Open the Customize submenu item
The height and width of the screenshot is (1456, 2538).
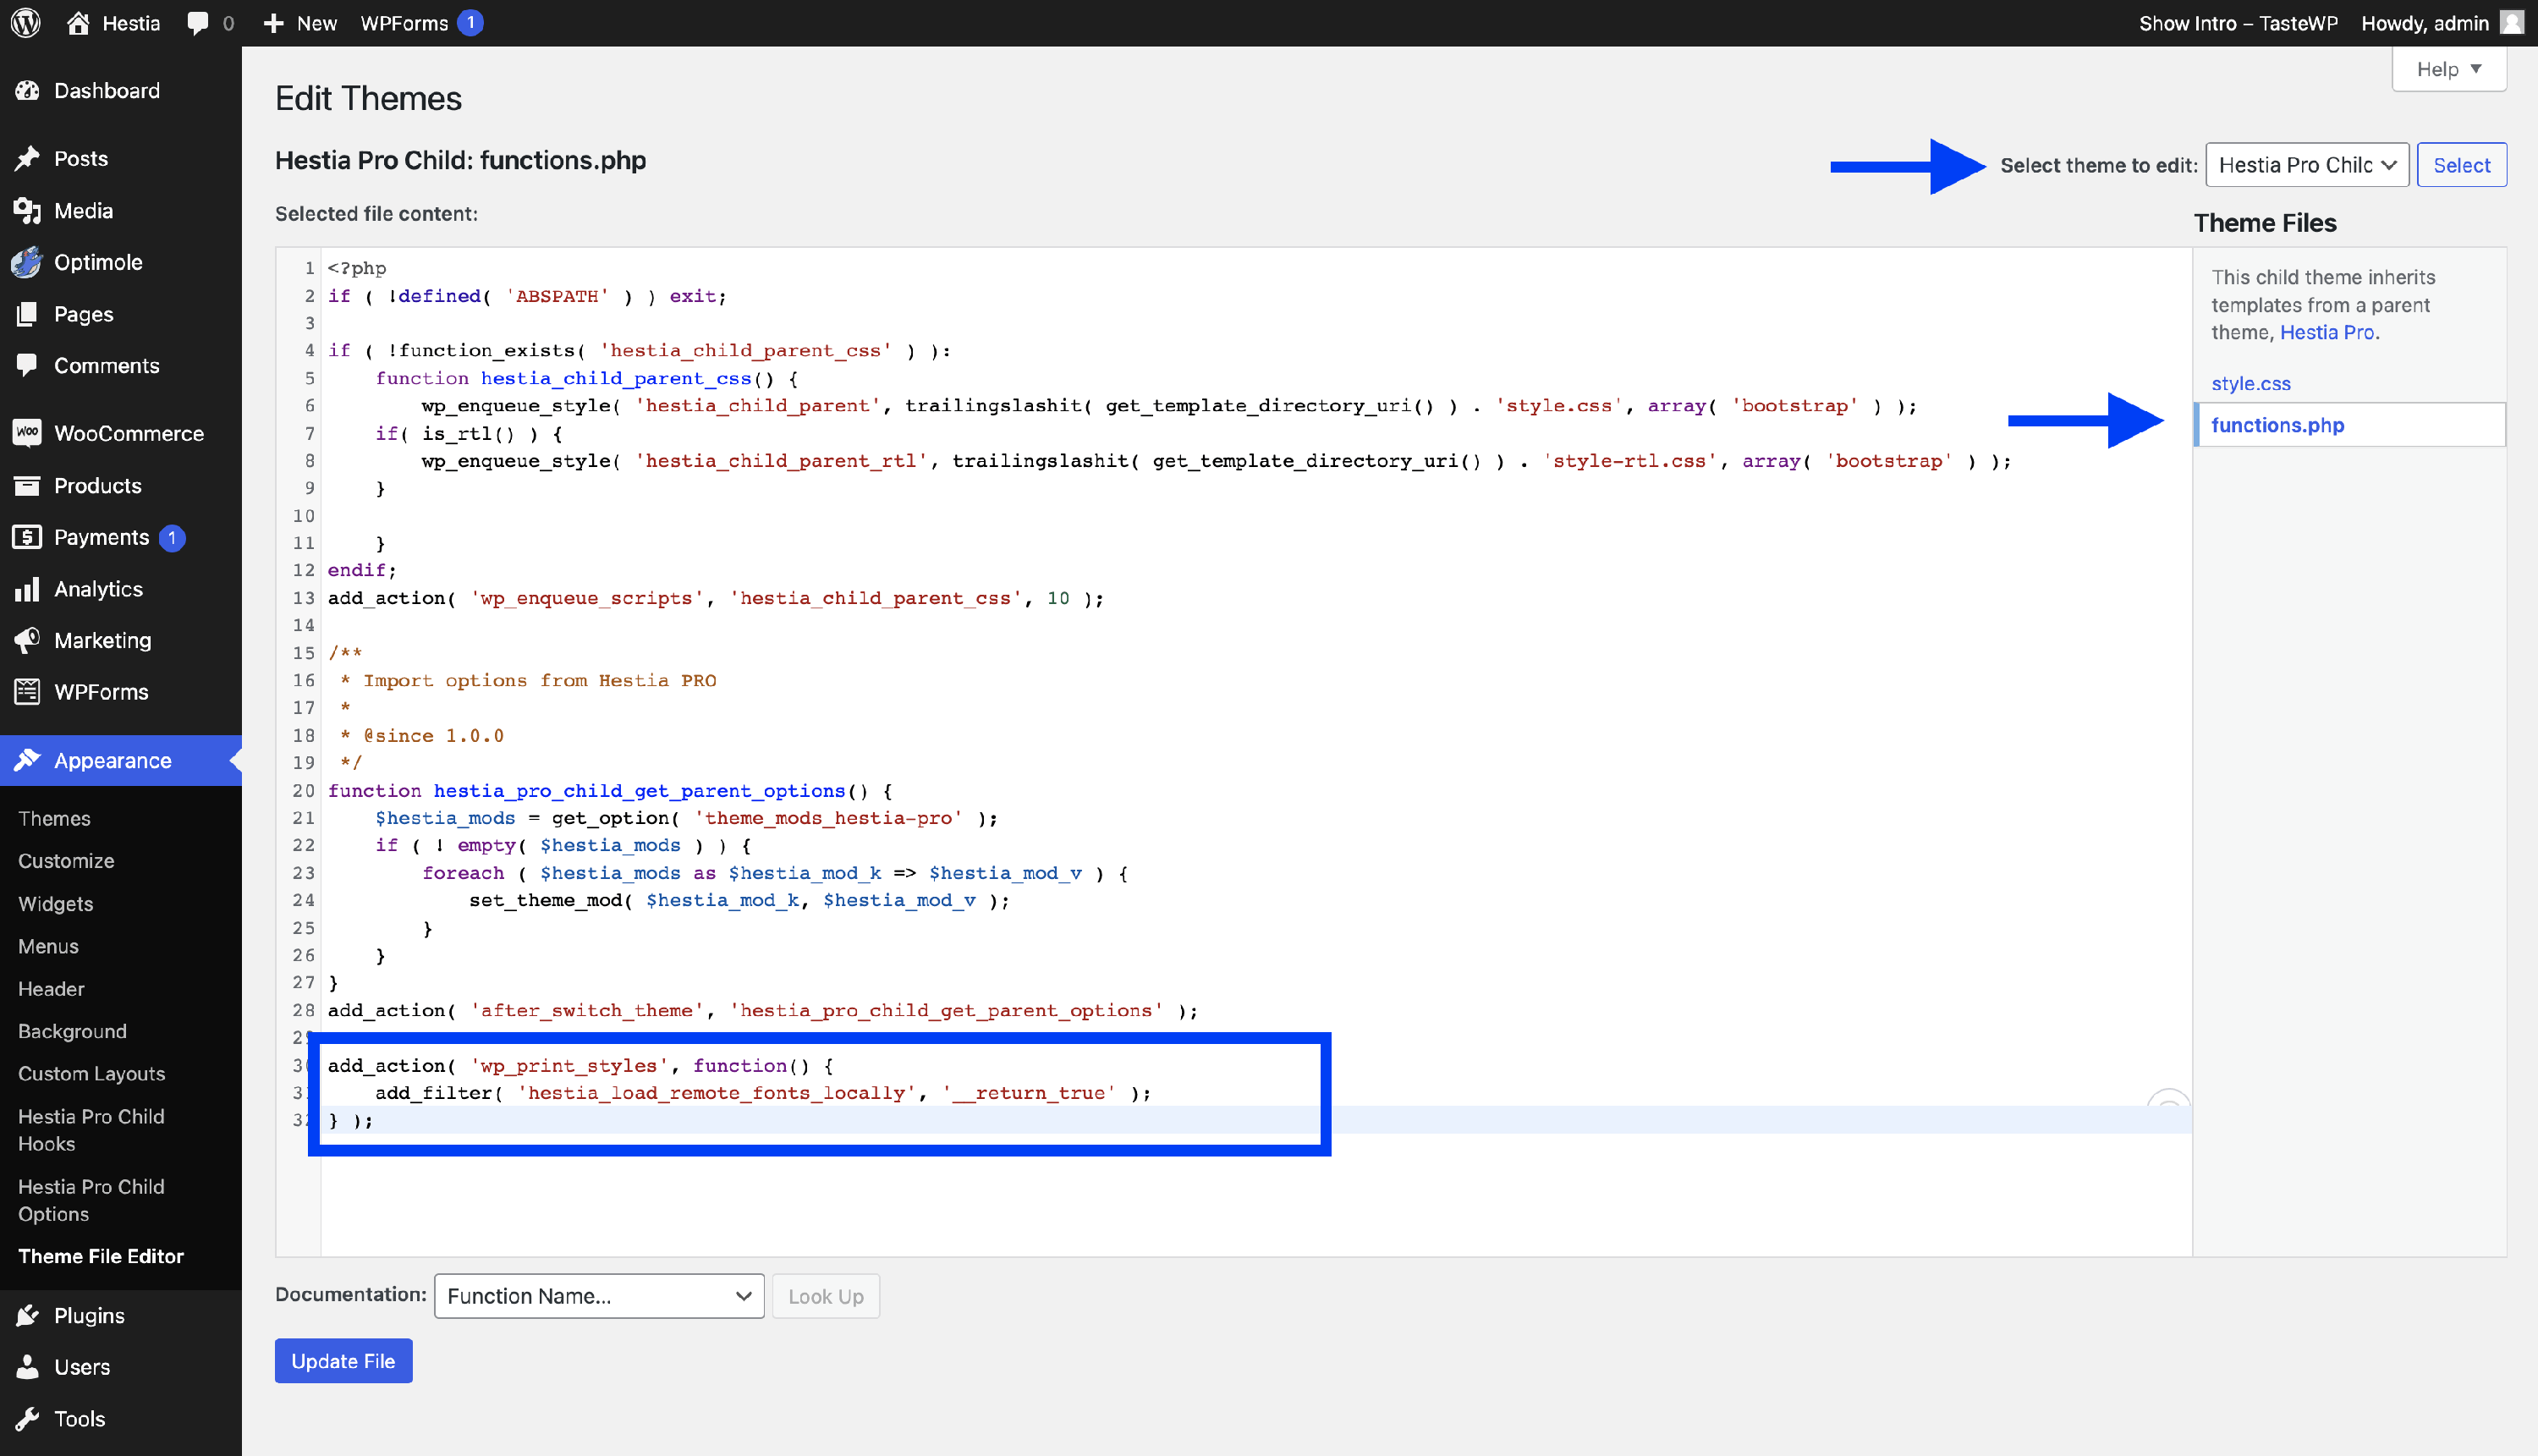pyautogui.click(x=66, y=861)
